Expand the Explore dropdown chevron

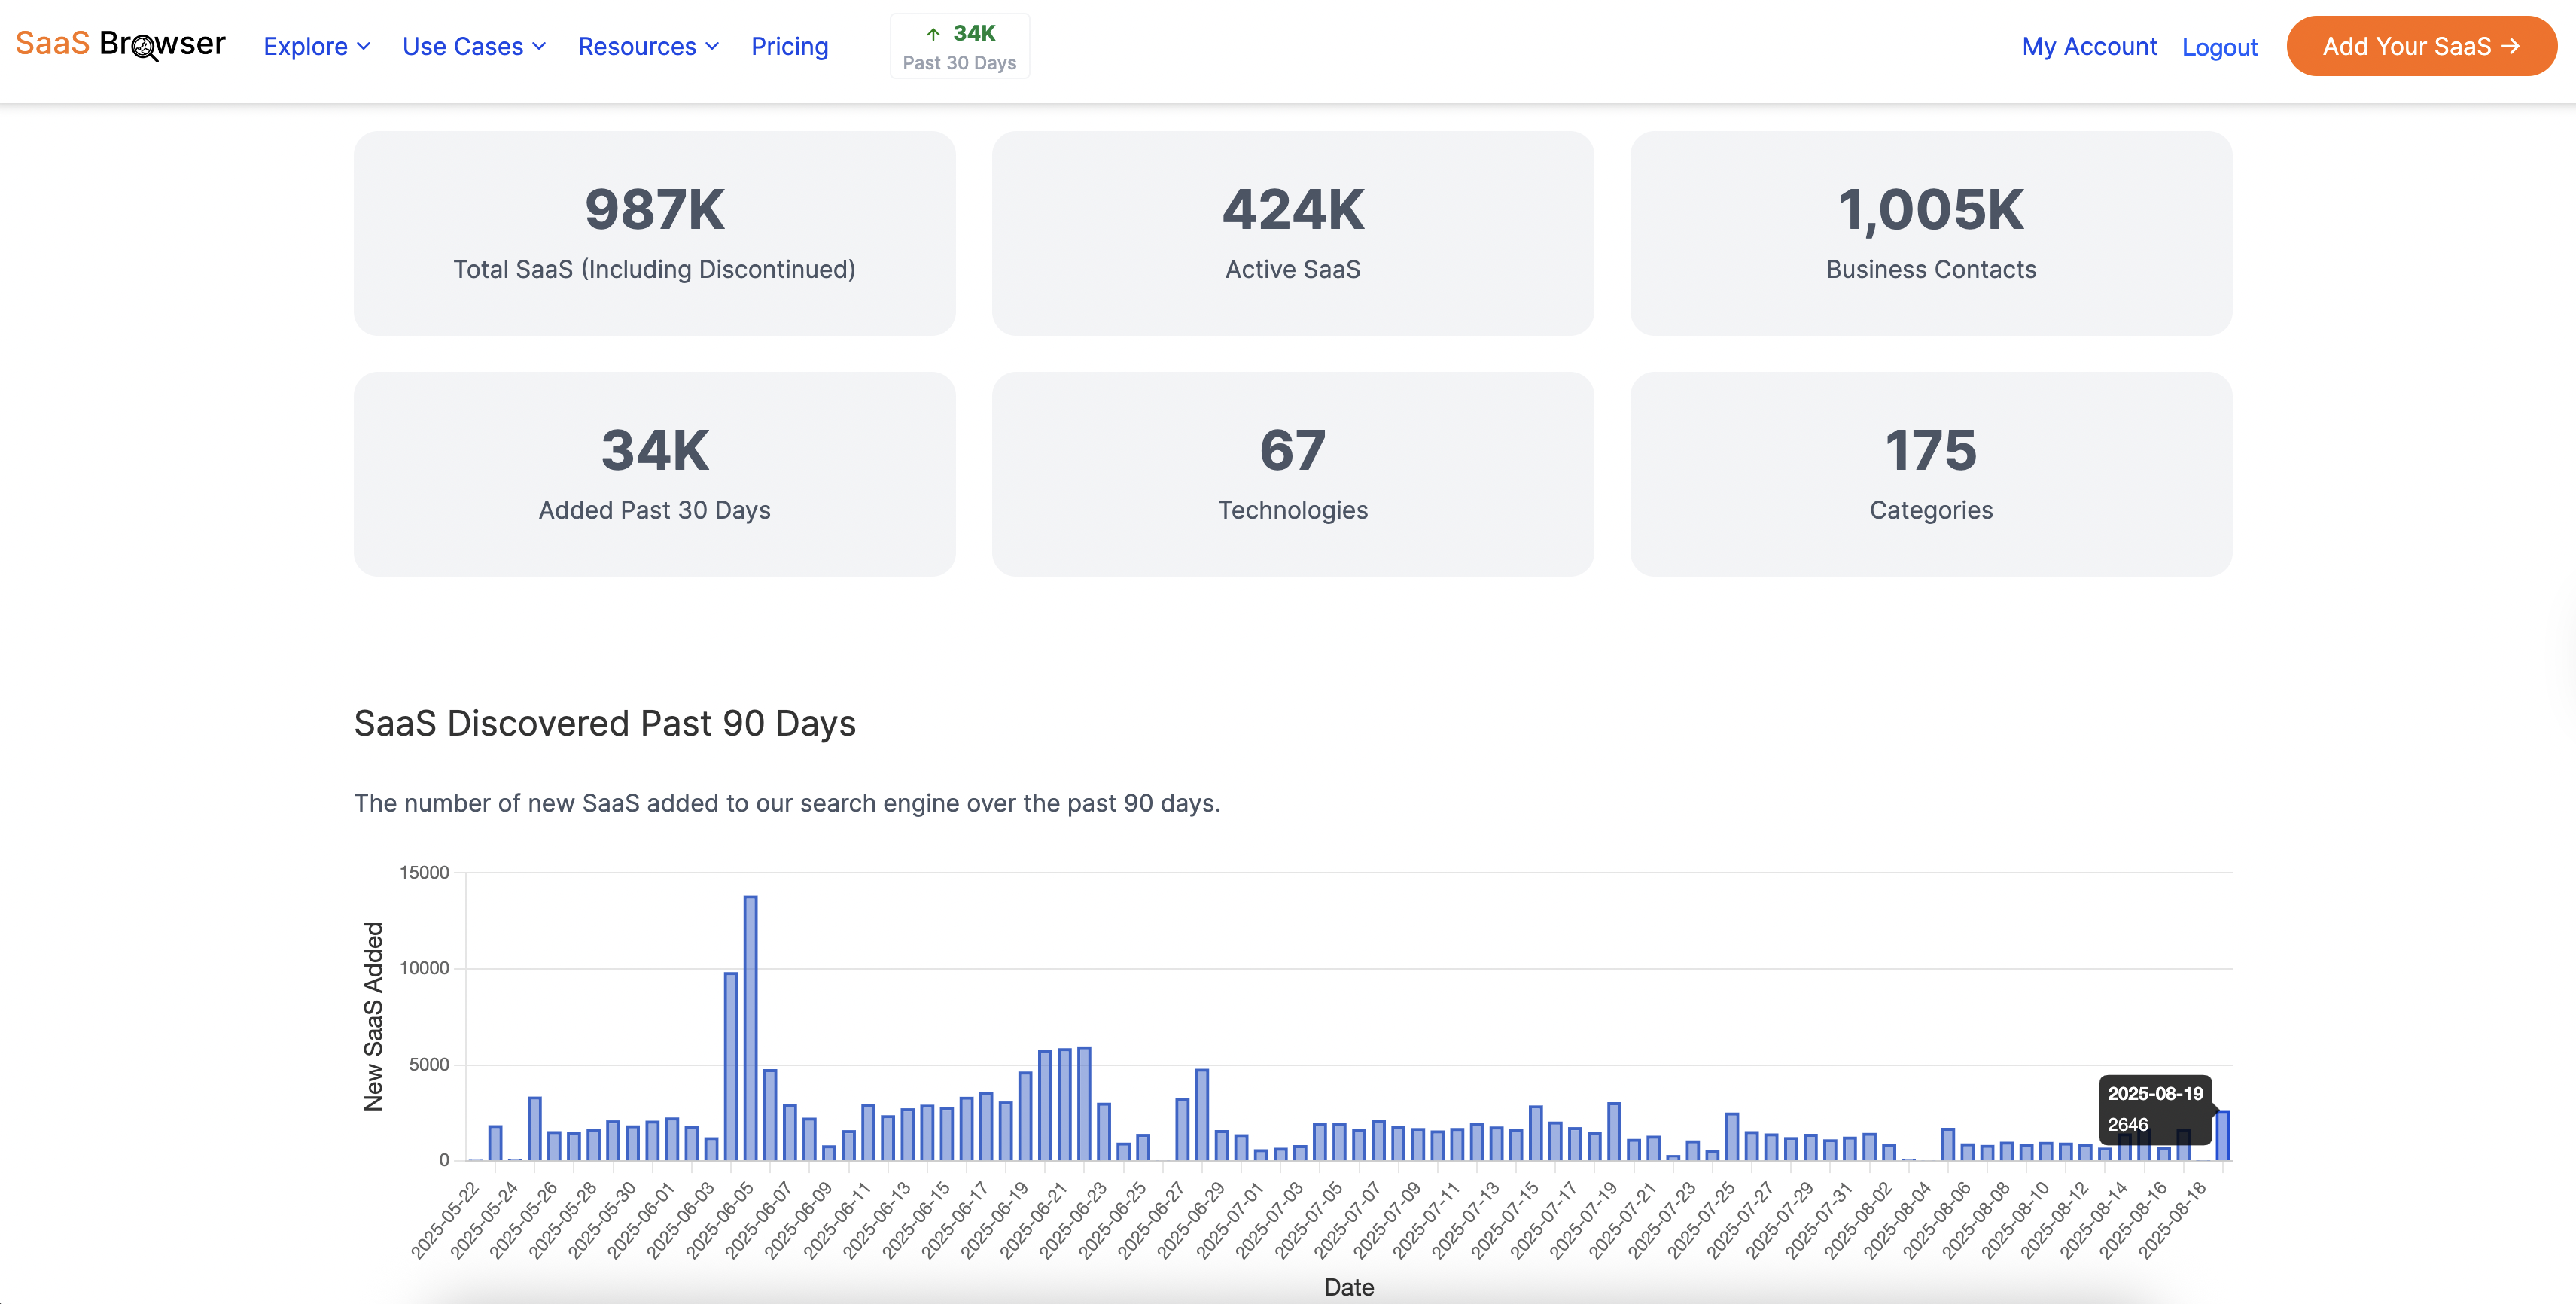click(364, 46)
